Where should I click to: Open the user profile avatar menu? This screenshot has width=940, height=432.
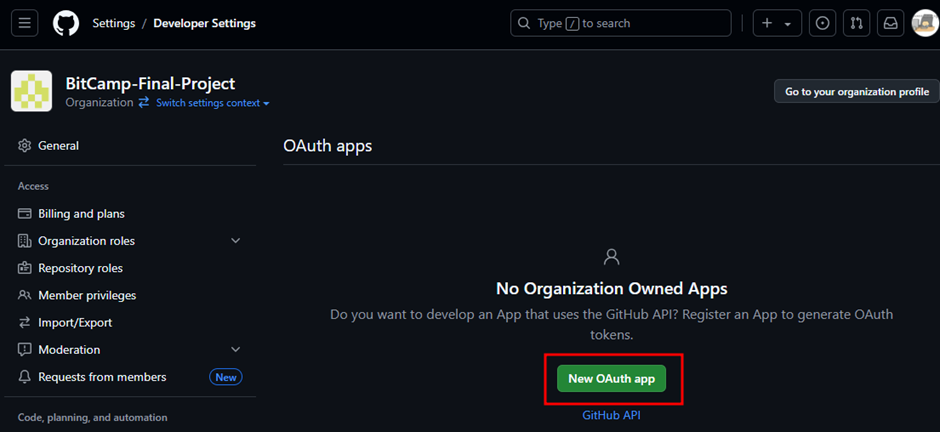(x=924, y=23)
